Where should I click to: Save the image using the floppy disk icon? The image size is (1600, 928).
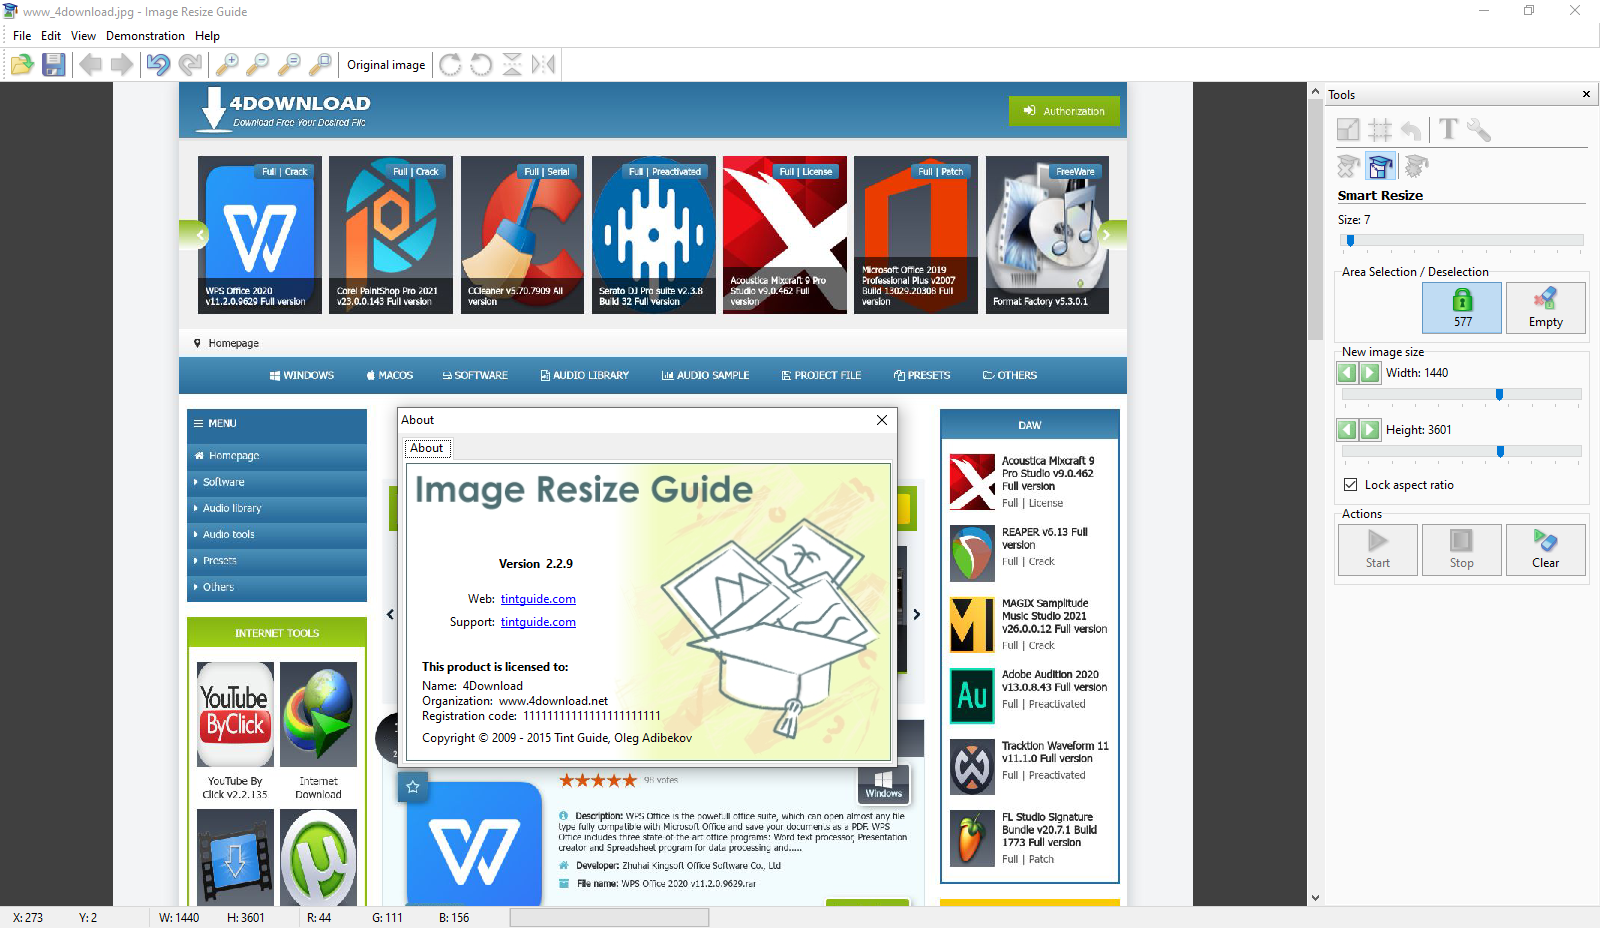tap(54, 65)
